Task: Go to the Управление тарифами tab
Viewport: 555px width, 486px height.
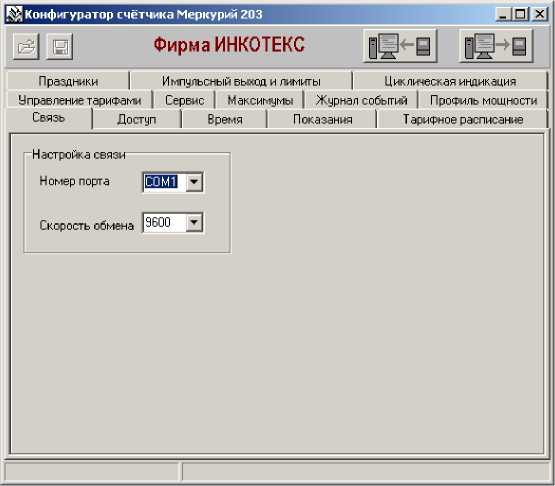Action: (x=80, y=101)
